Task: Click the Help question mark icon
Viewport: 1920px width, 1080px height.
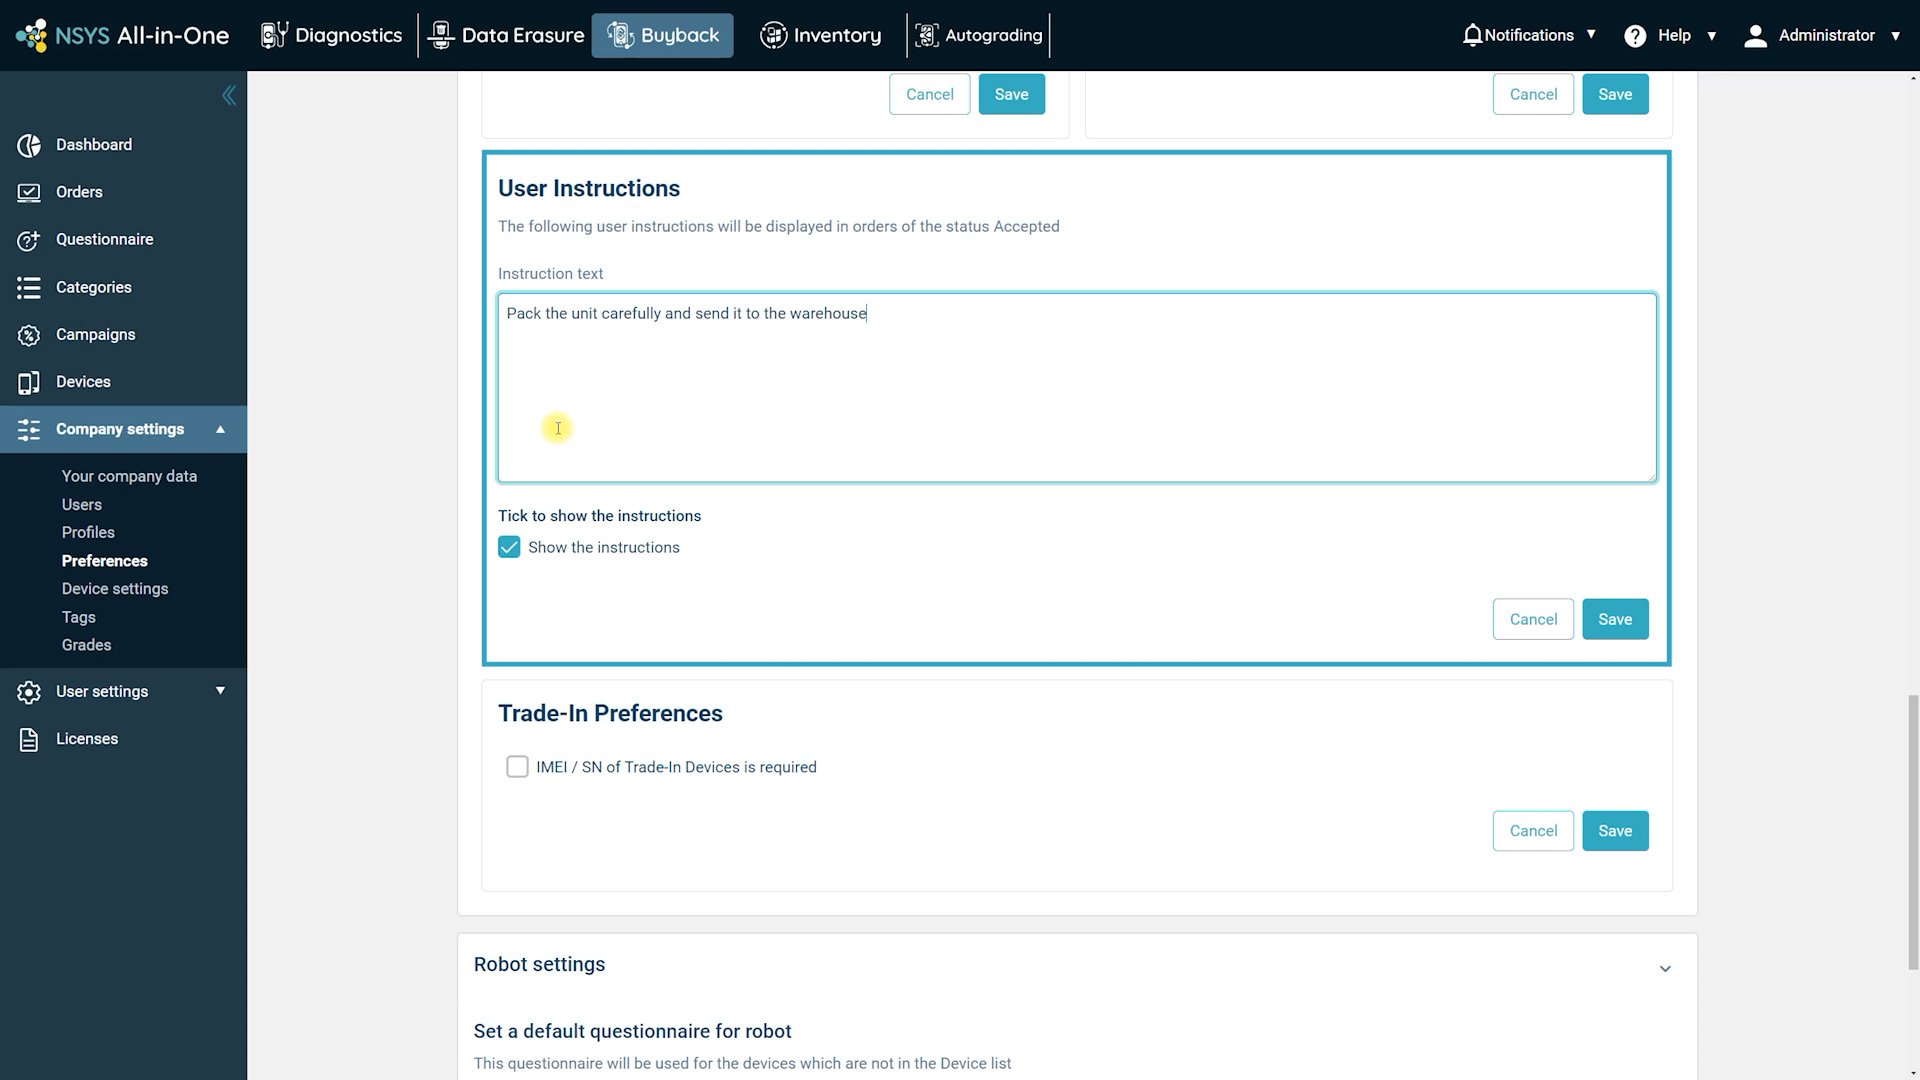Action: click(x=1635, y=36)
